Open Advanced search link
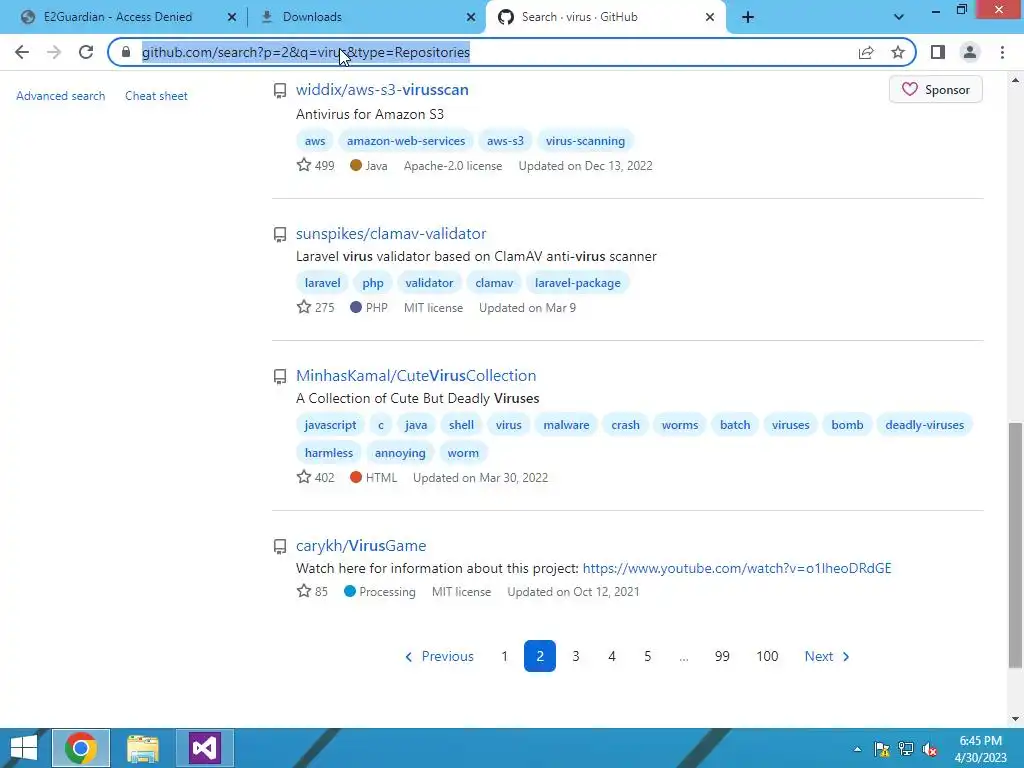This screenshot has height=768, width=1024. coord(61,96)
